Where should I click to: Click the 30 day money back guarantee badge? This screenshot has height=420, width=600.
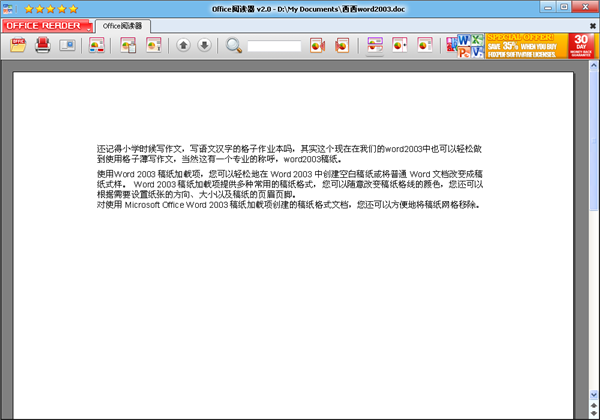pos(581,46)
